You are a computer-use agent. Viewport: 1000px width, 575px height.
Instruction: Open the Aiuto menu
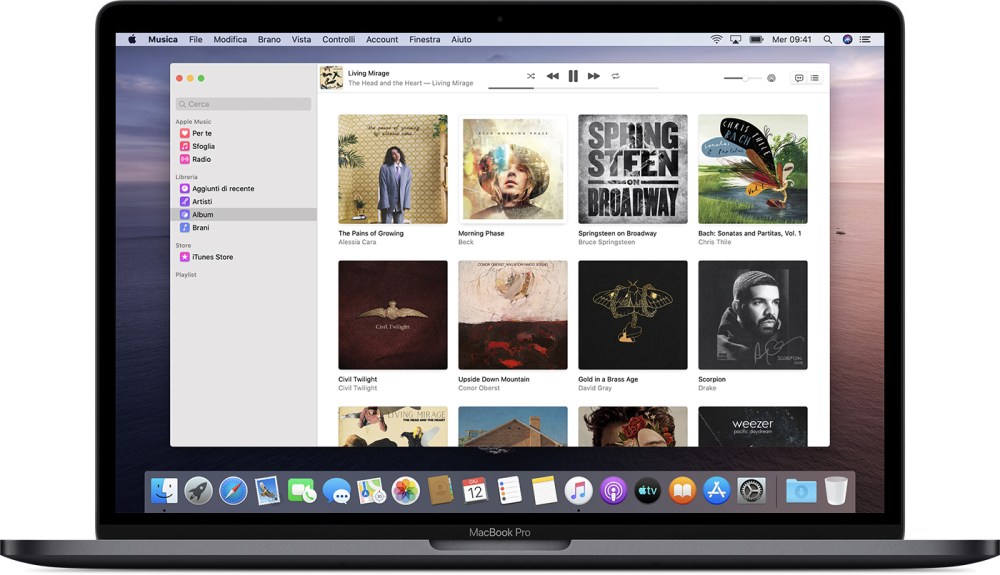[x=461, y=40]
